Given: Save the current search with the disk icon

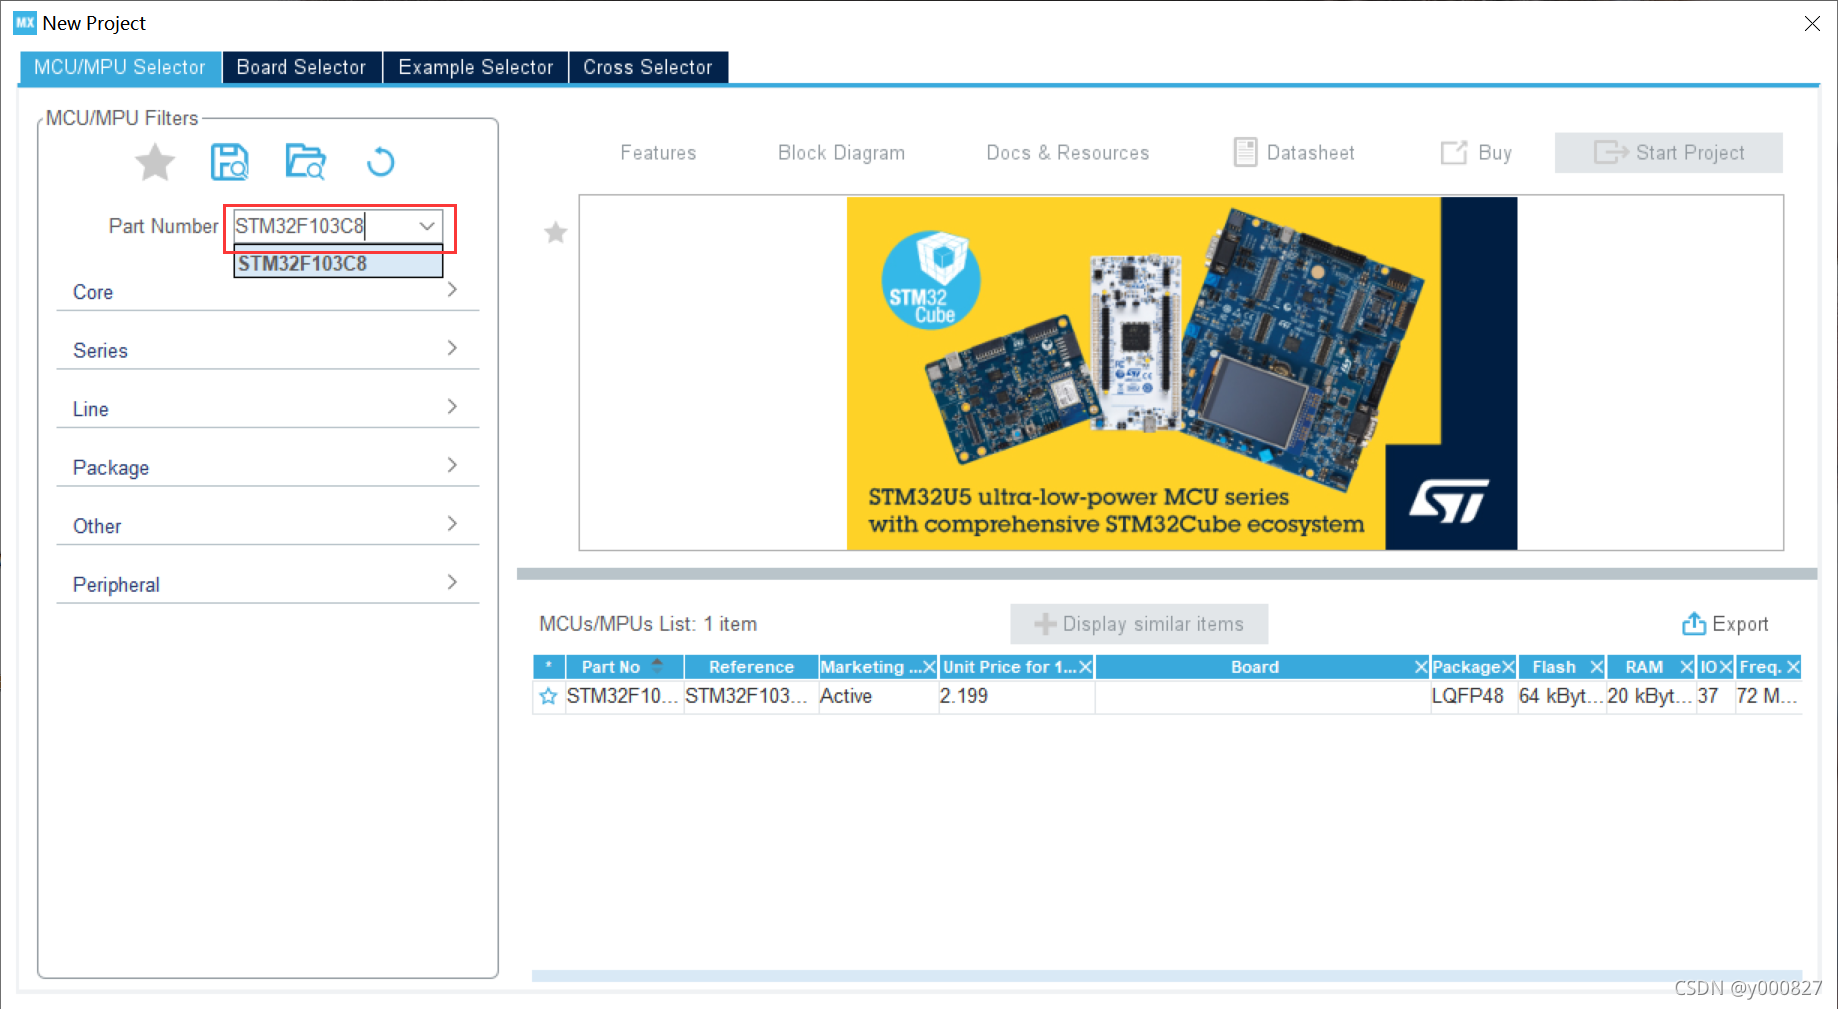Looking at the screenshot, I should coord(230,162).
